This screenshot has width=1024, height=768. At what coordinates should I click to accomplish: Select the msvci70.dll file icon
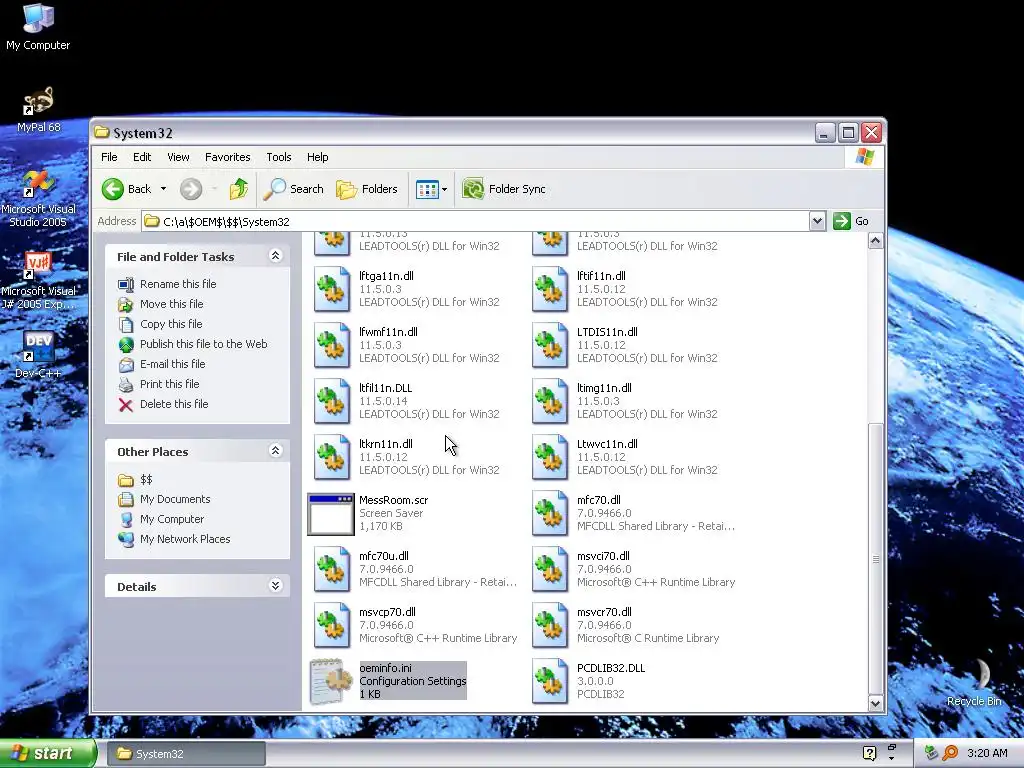550,569
